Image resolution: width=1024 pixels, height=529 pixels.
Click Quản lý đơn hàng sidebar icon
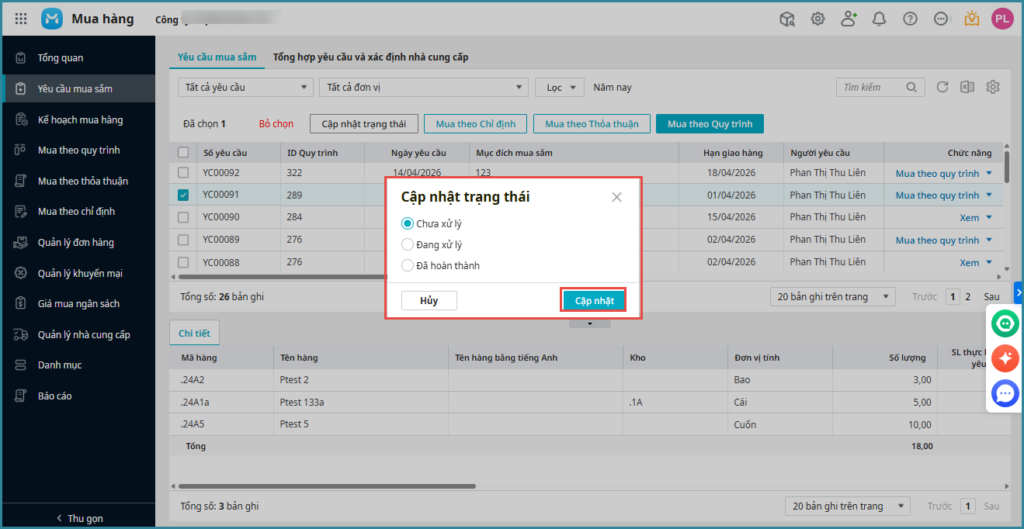pos(20,242)
